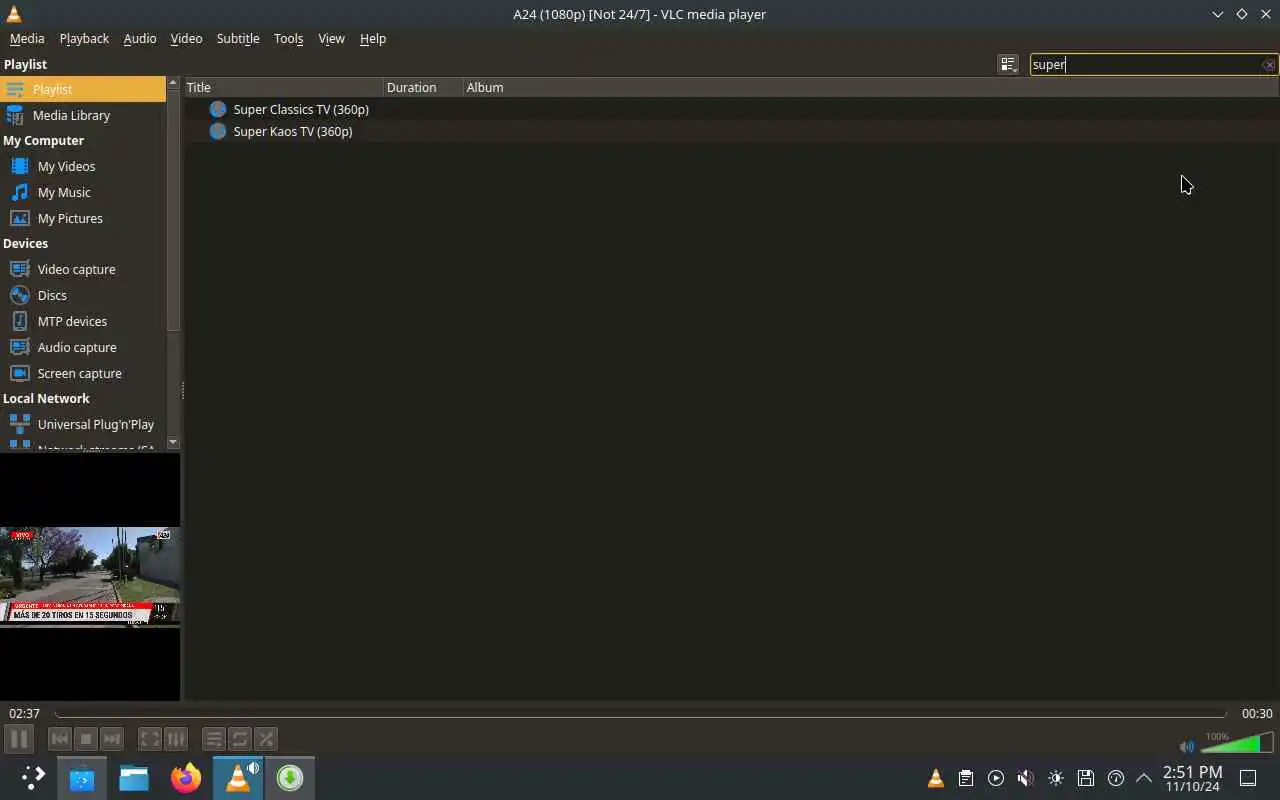The width and height of the screenshot is (1280, 800).
Task: Open Discover software center in taskbar
Action: point(82,777)
